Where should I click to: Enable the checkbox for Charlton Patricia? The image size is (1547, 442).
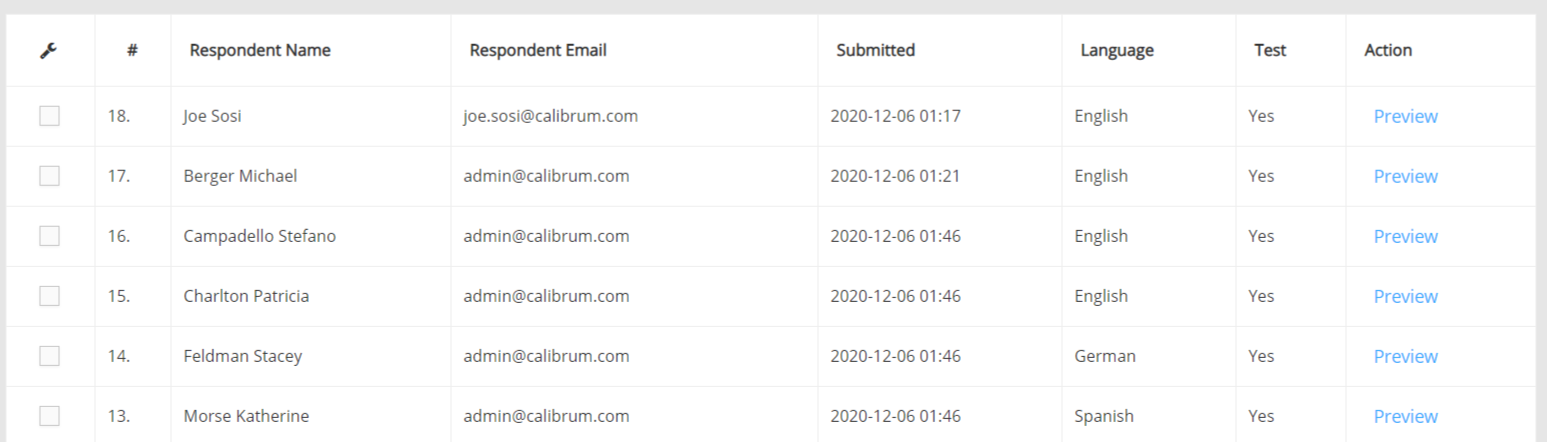(x=49, y=296)
